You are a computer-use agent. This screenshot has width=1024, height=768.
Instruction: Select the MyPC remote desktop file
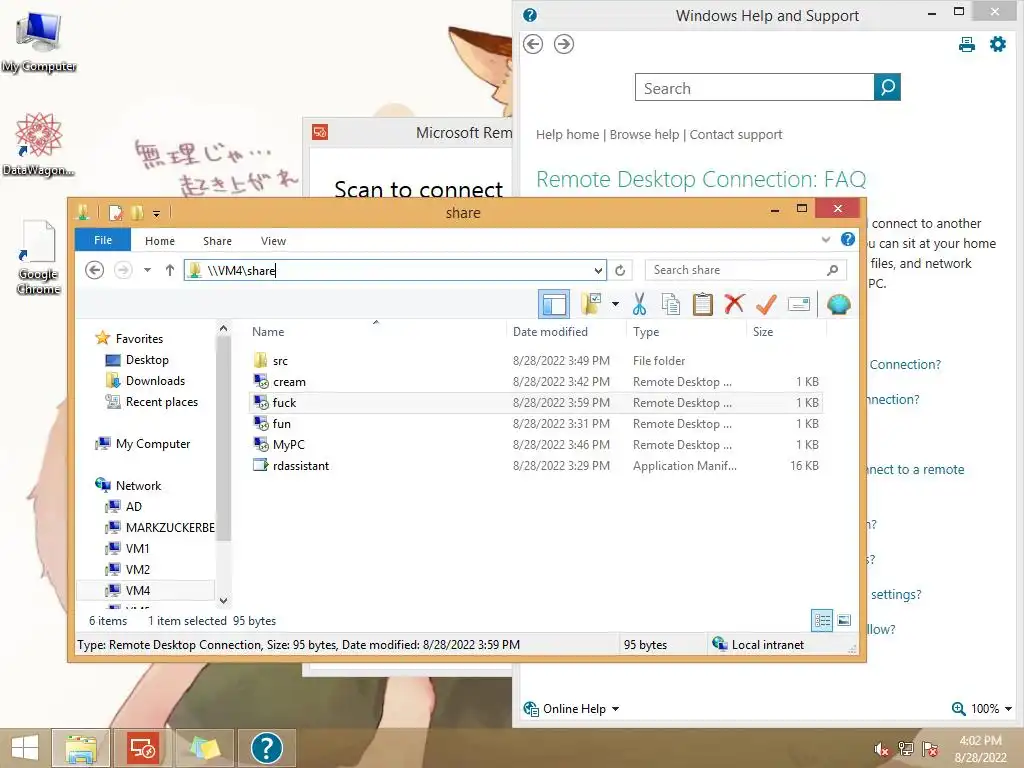pos(289,445)
